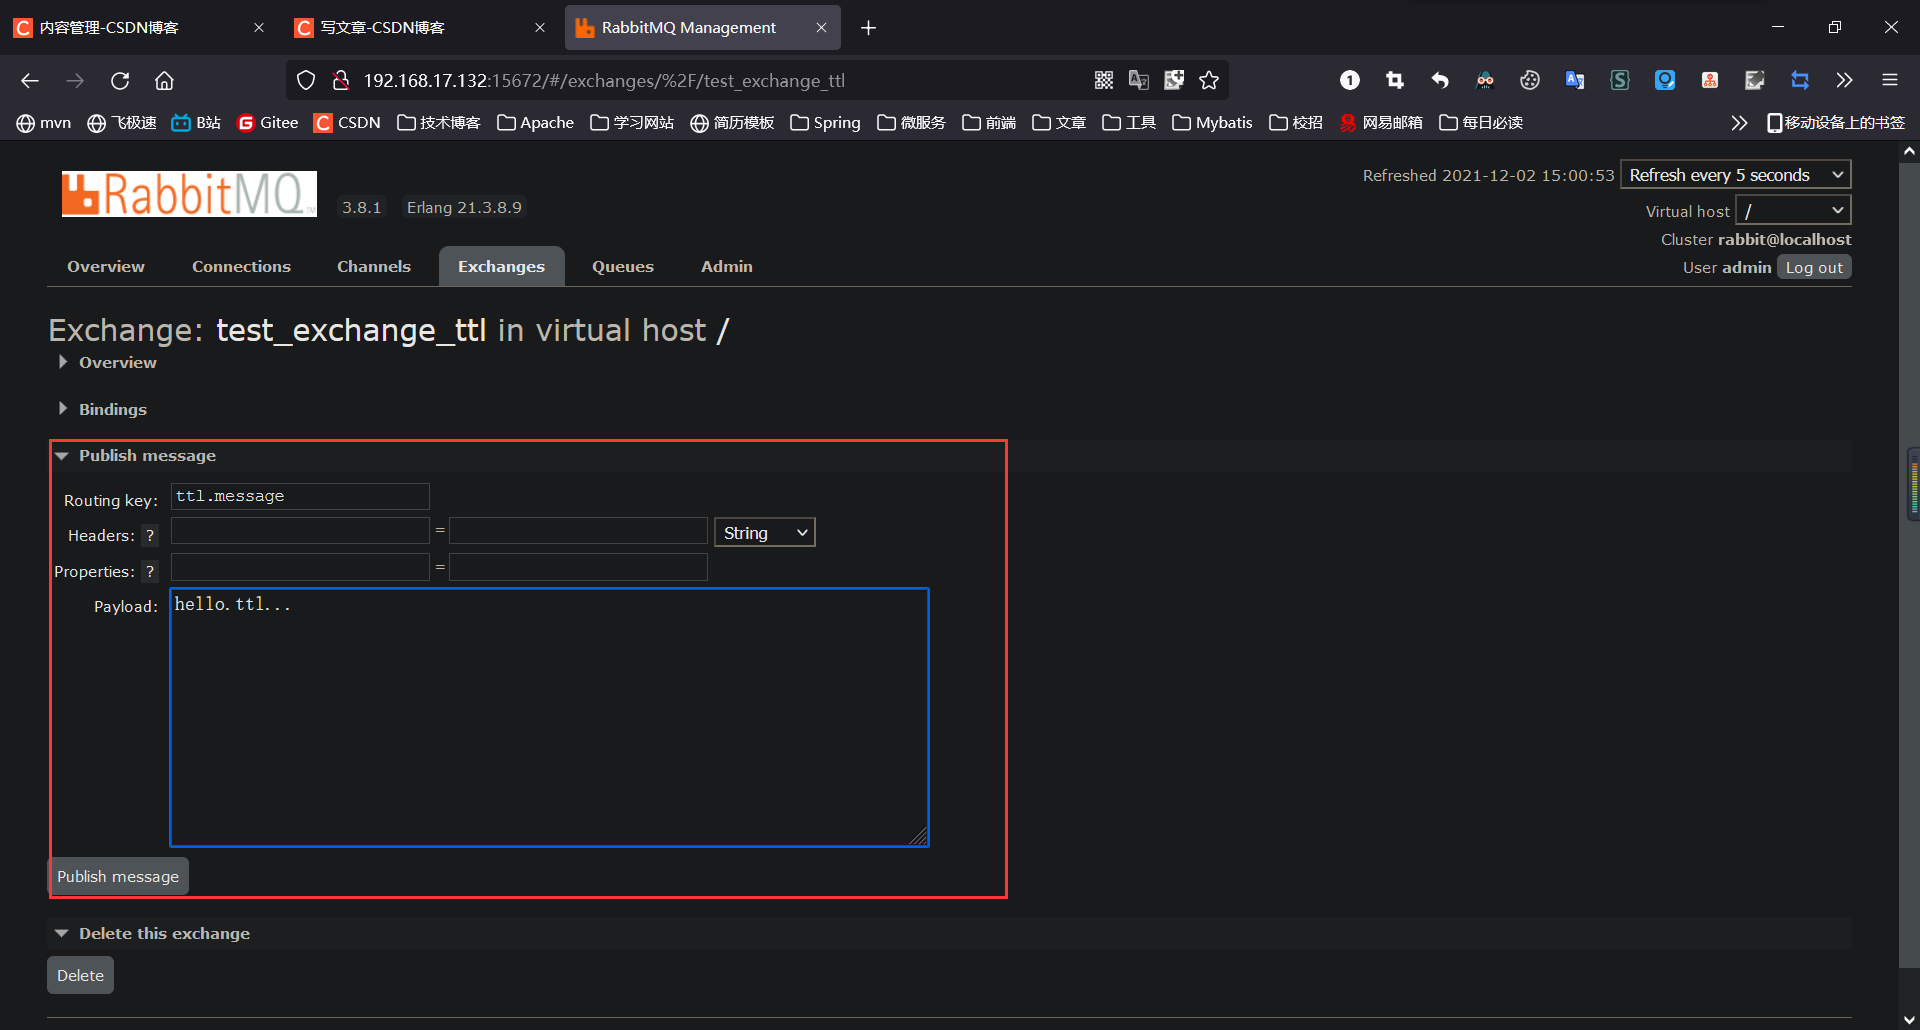Click the S extension icon in toolbar
The height and width of the screenshot is (1030, 1920).
point(1620,80)
